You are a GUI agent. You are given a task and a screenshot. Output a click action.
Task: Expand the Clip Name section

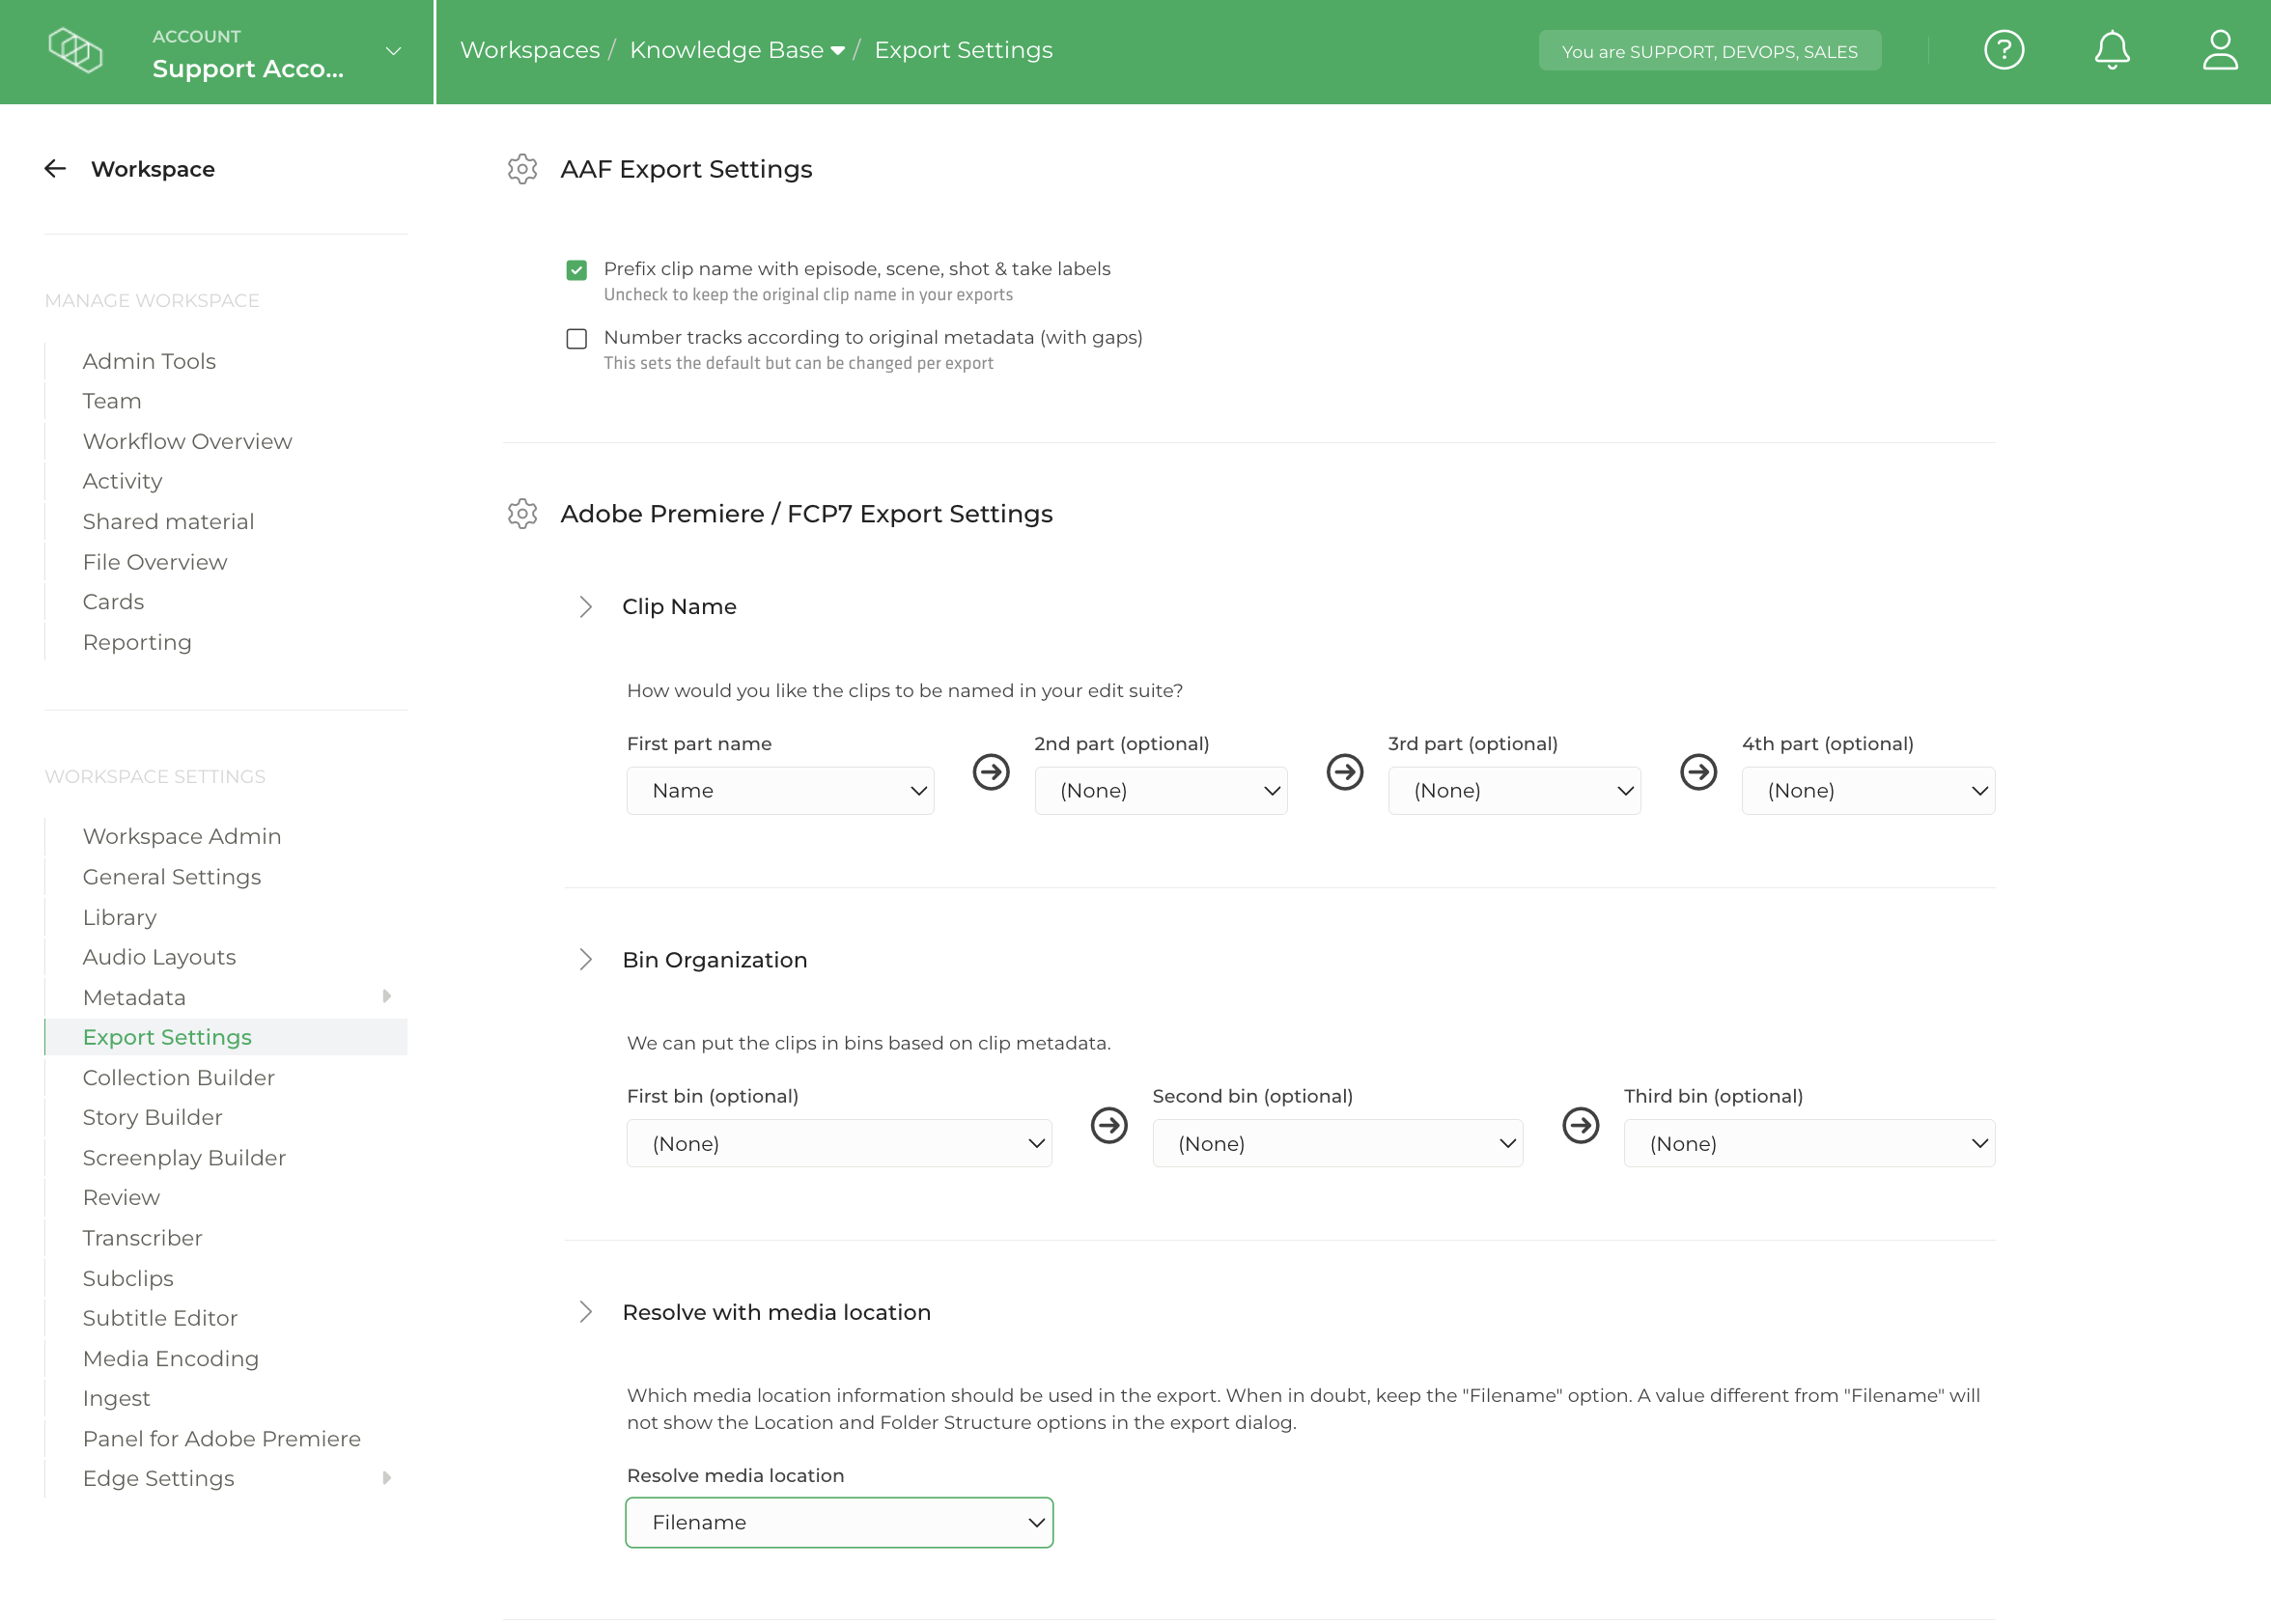(x=587, y=606)
